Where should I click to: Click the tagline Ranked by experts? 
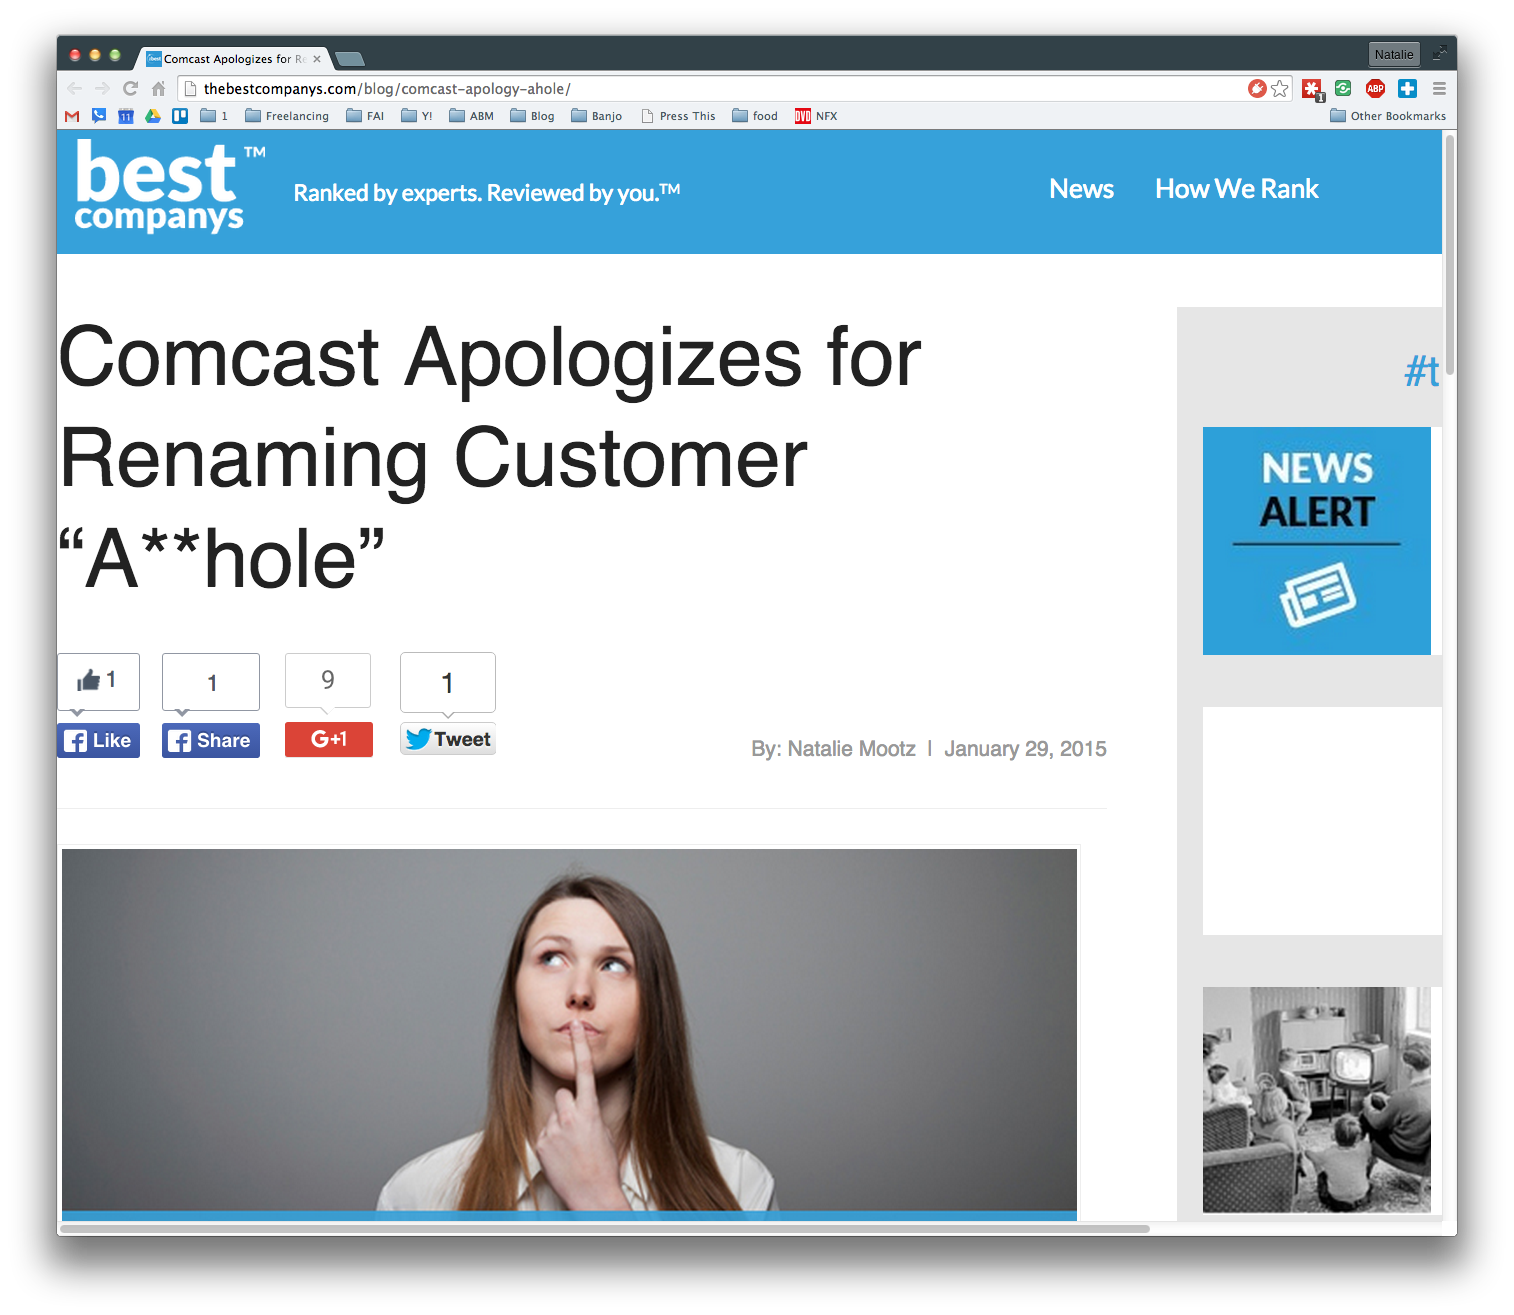tap(487, 192)
